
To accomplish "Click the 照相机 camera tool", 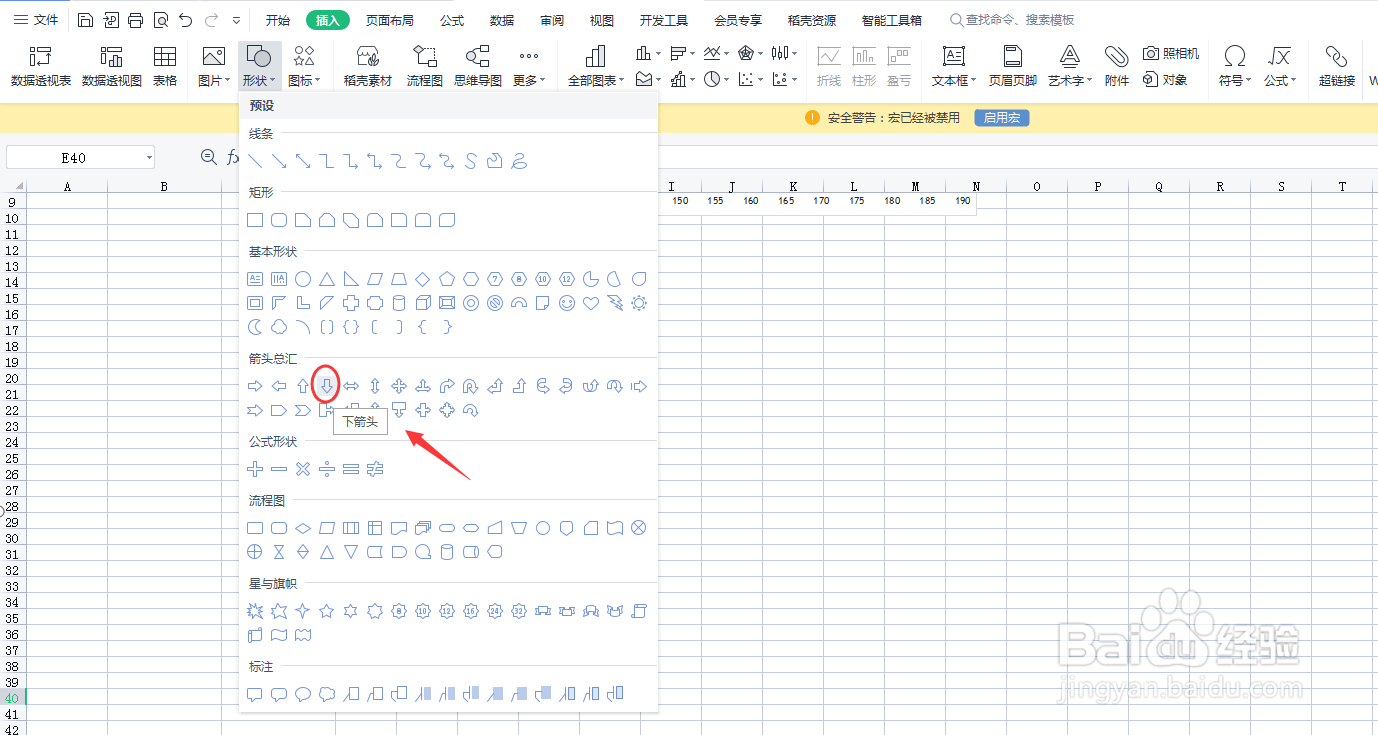I will point(1171,54).
